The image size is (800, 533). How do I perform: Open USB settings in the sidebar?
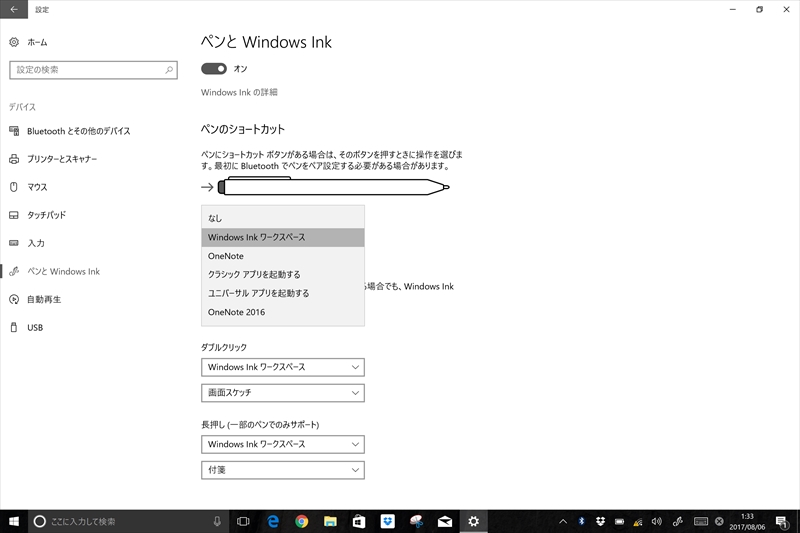coord(27,327)
